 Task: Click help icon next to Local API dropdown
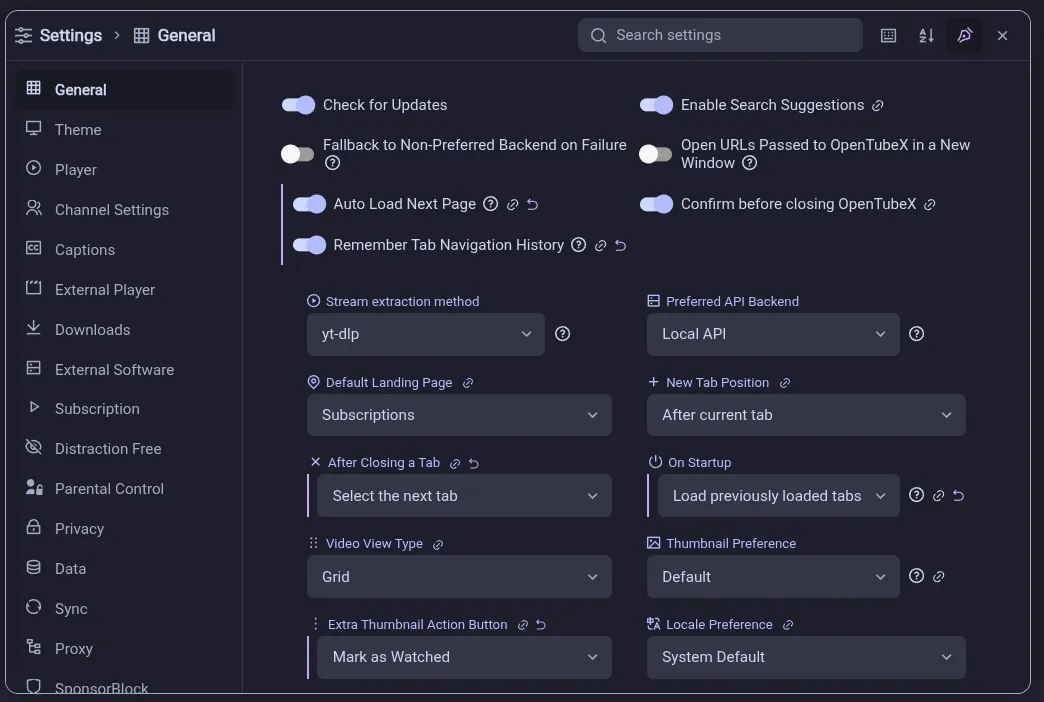pyautogui.click(x=916, y=334)
